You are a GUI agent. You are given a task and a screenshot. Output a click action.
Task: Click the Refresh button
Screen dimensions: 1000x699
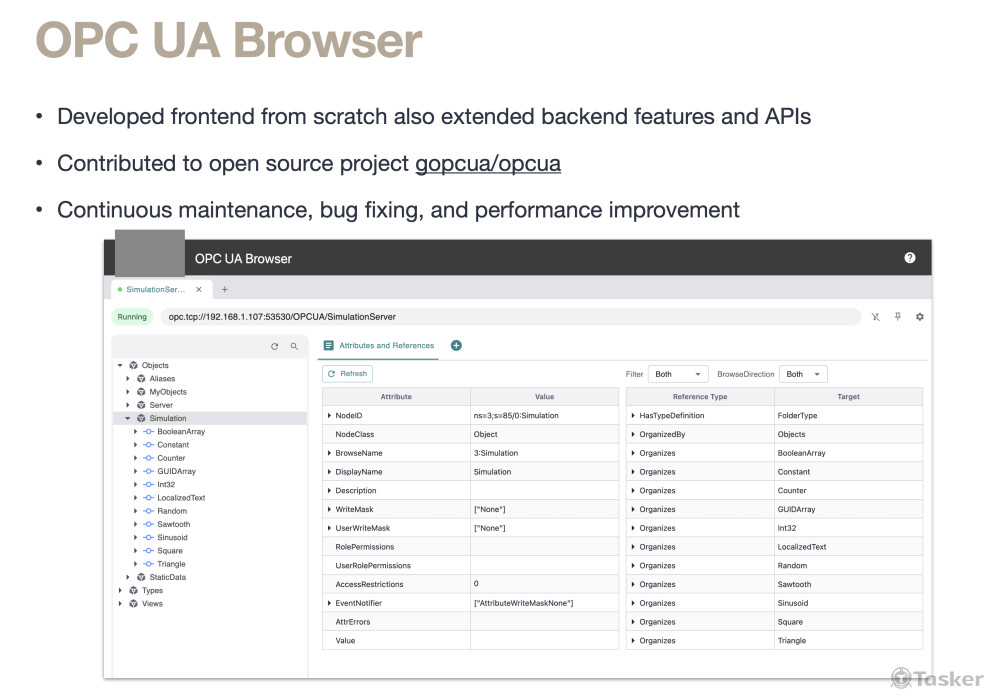[x=347, y=374]
